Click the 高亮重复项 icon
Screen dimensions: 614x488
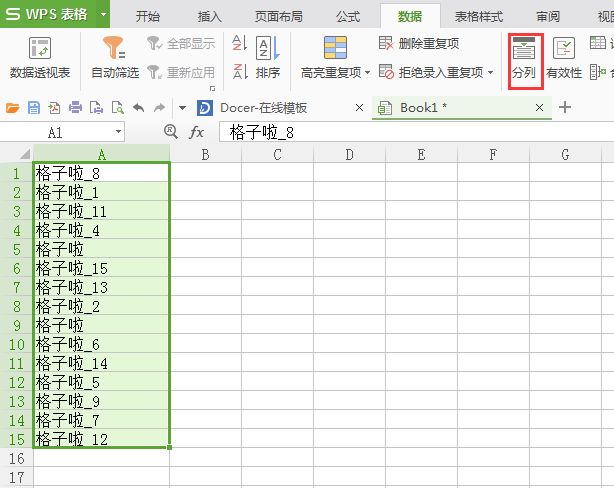[335, 48]
